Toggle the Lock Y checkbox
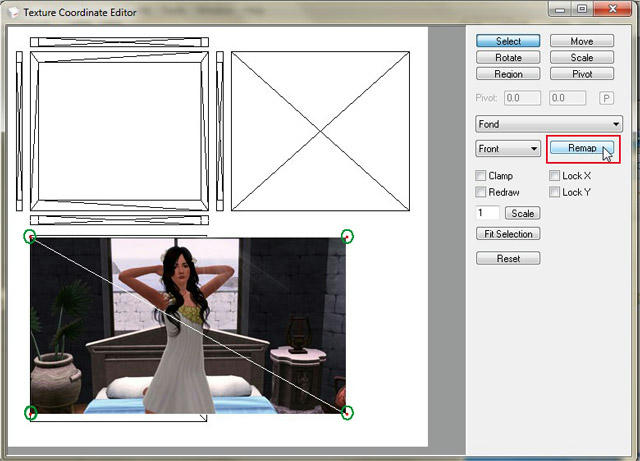This screenshot has width=640, height=461. tap(554, 192)
